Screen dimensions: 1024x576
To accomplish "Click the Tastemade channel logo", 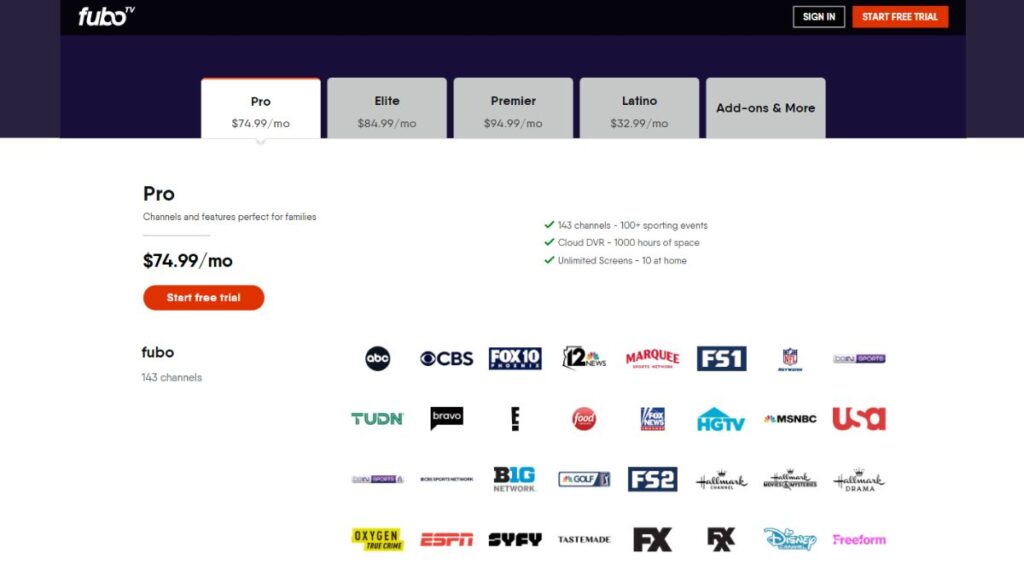I will click(584, 539).
